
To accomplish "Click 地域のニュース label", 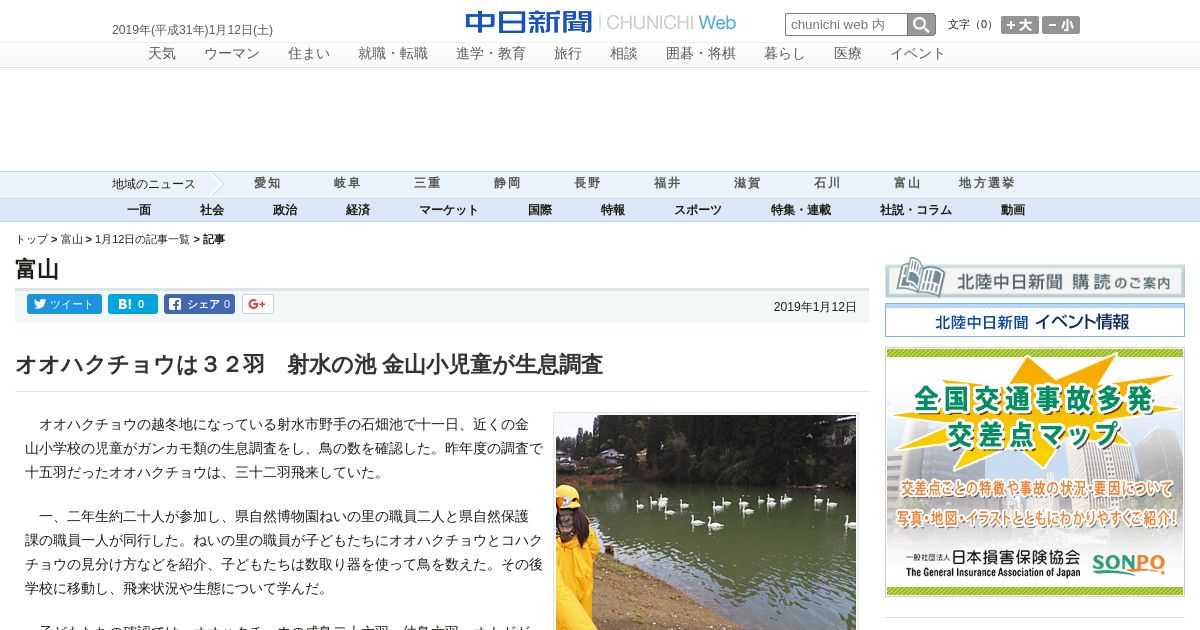I will click(x=153, y=184).
